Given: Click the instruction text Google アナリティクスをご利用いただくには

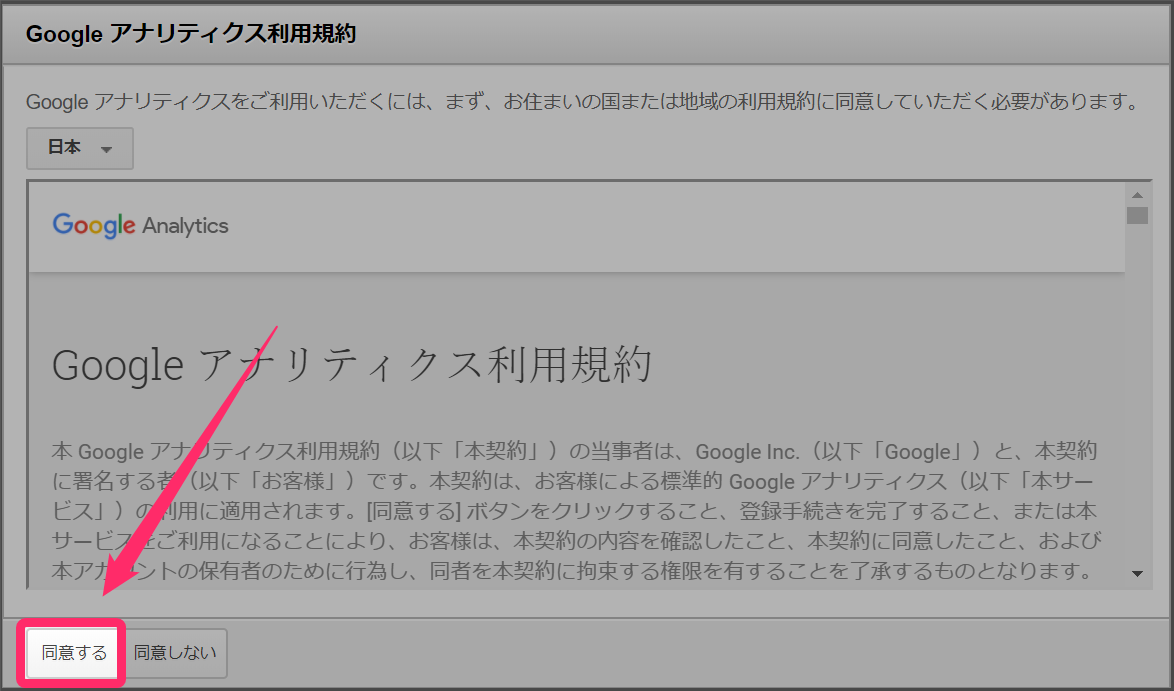Looking at the screenshot, I should pyautogui.click(x=583, y=101).
